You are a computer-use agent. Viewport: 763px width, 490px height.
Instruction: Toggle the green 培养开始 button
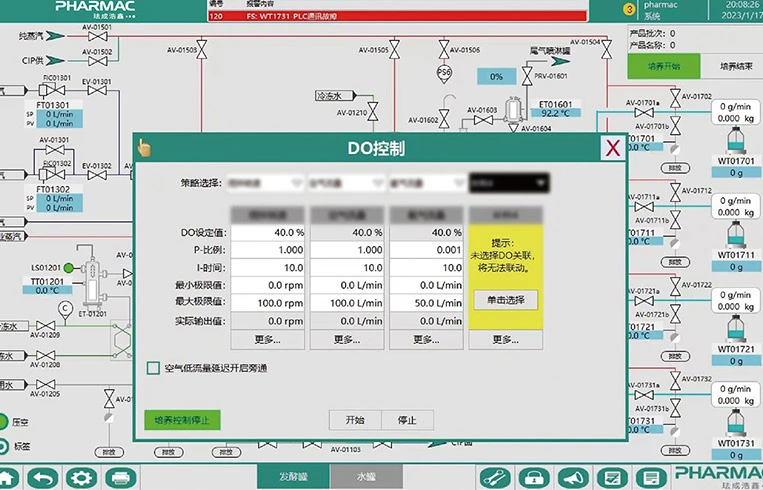tap(664, 66)
